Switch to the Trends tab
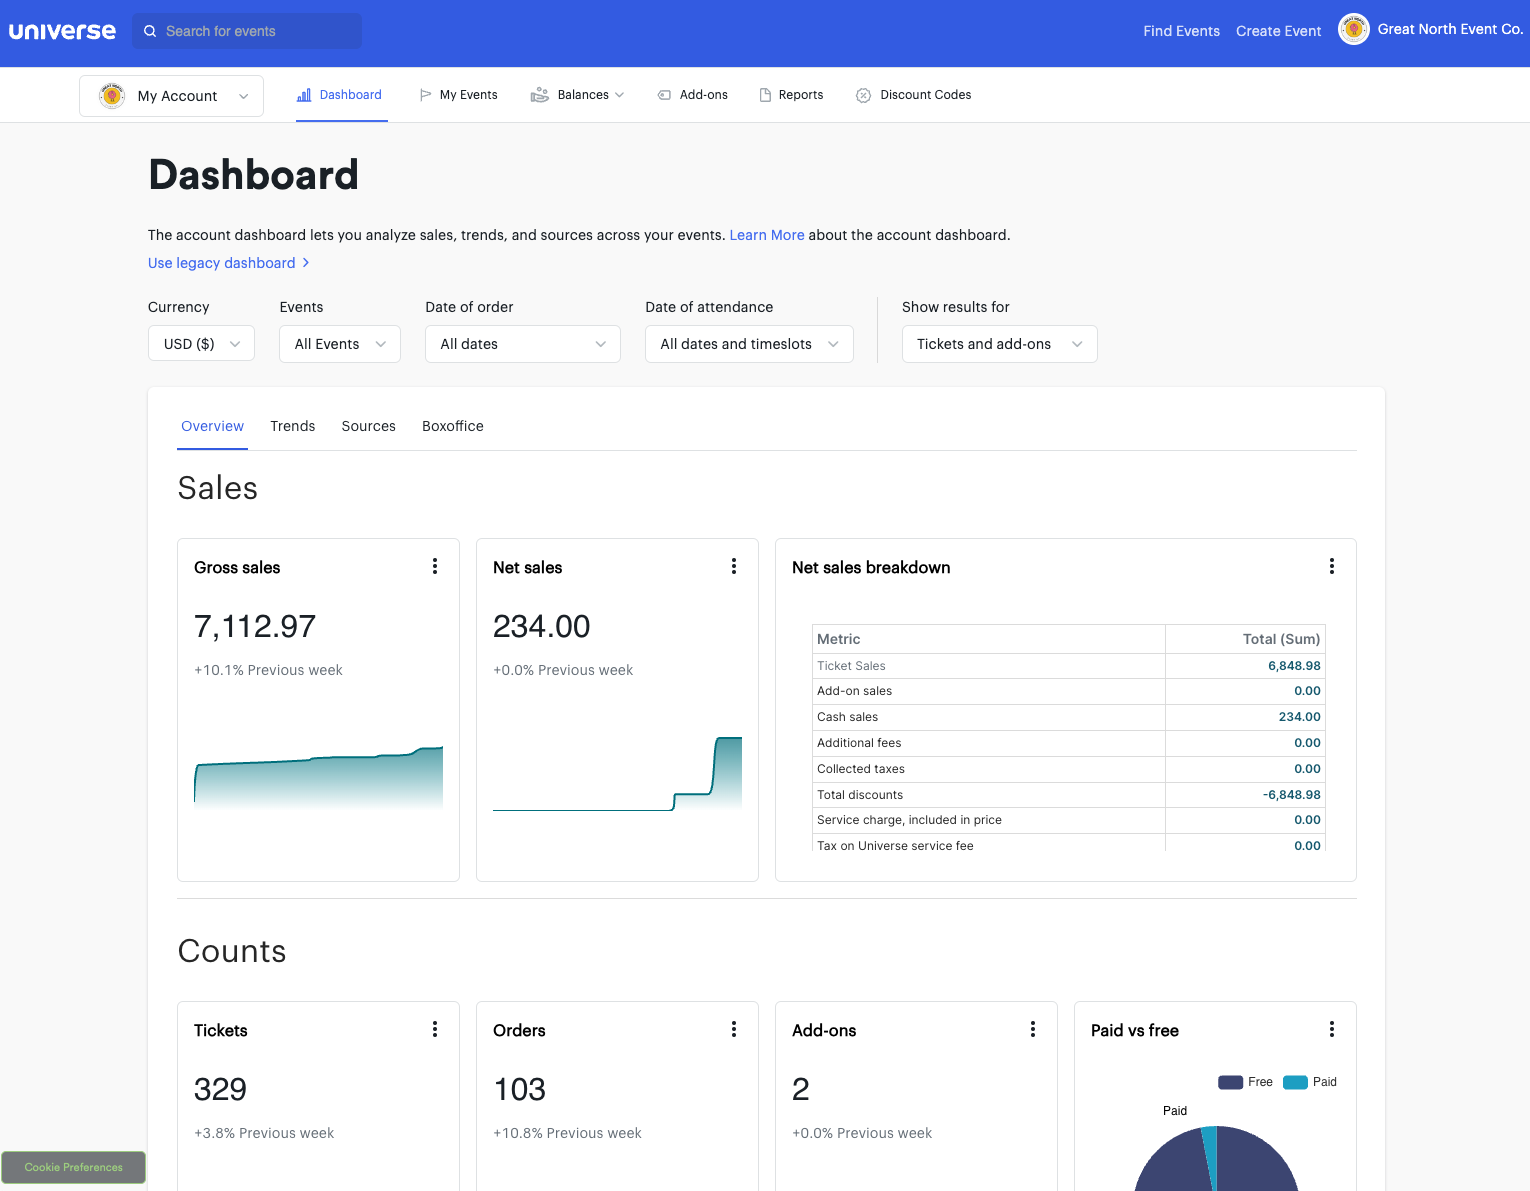This screenshot has width=1530, height=1191. point(292,426)
